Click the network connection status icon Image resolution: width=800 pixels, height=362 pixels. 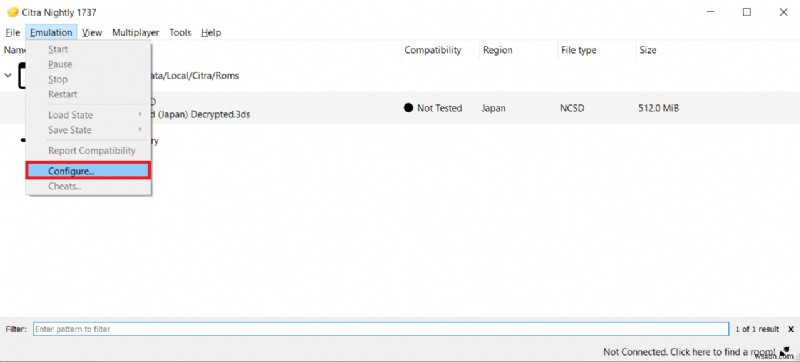coord(786,351)
